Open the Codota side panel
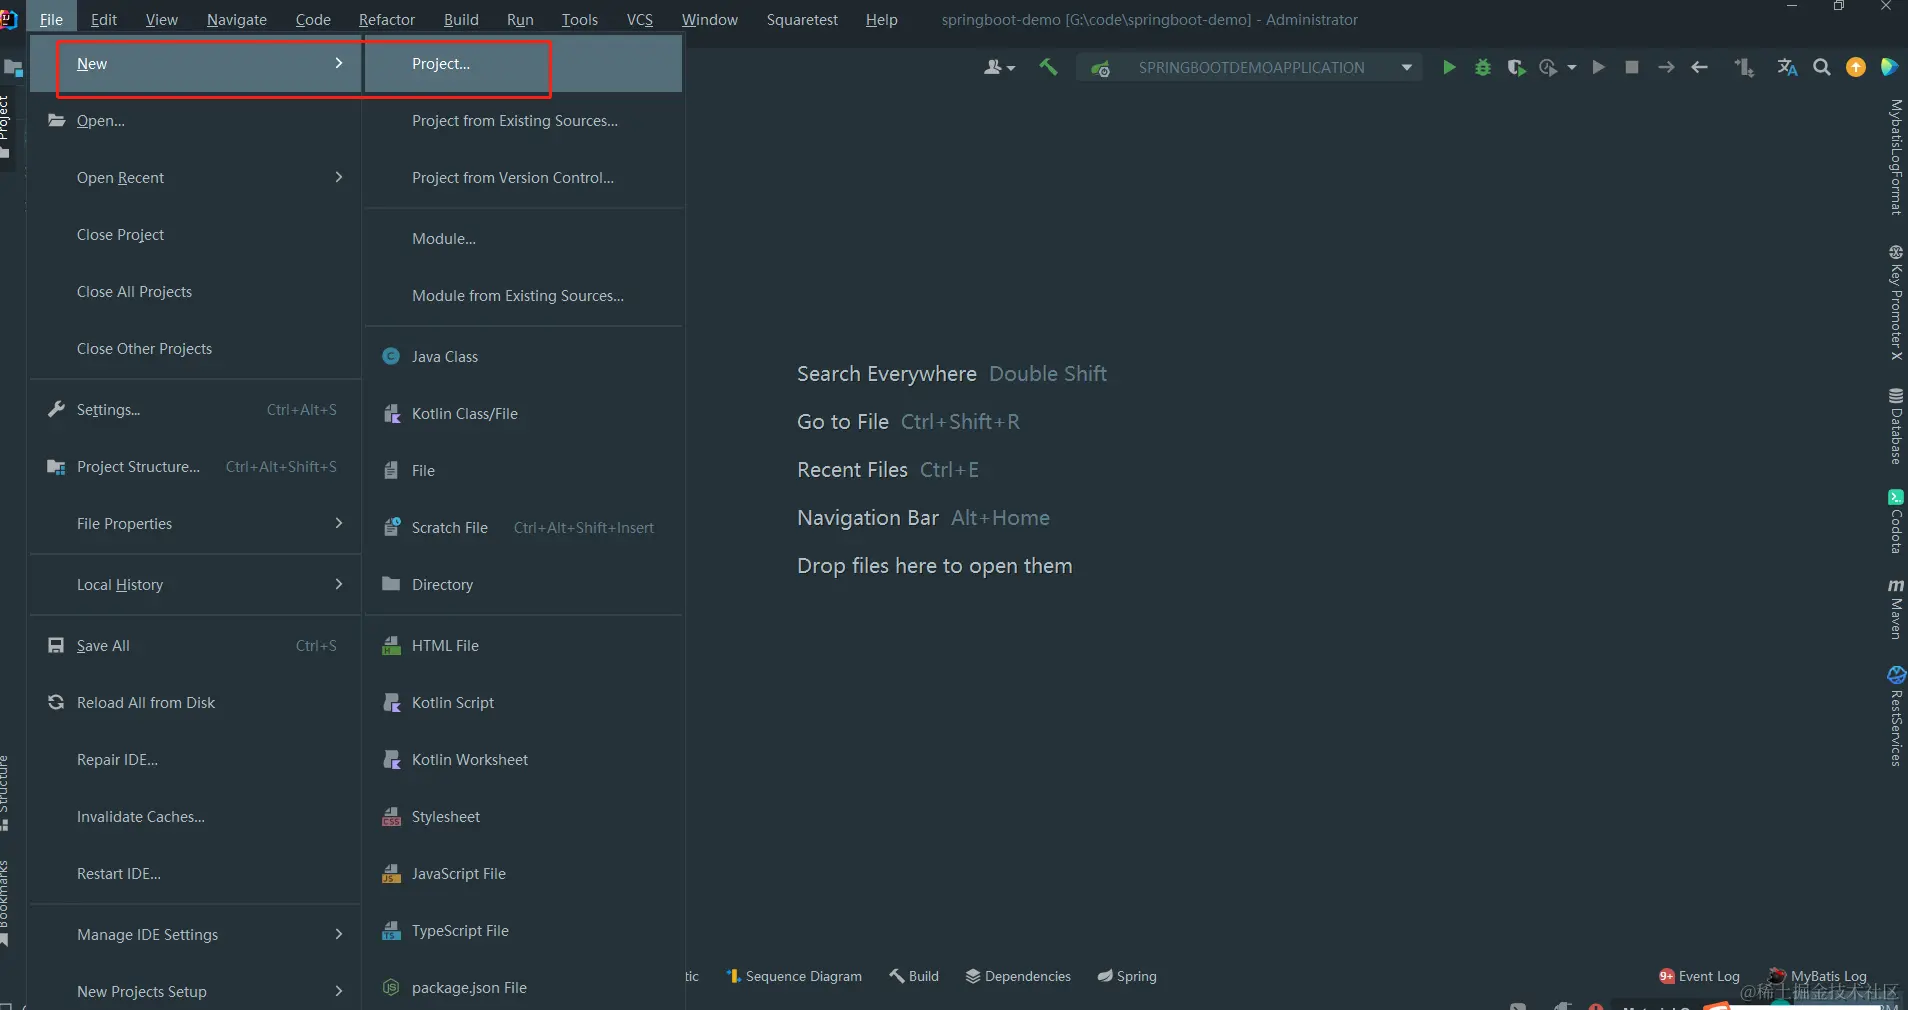 pyautogui.click(x=1895, y=521)
